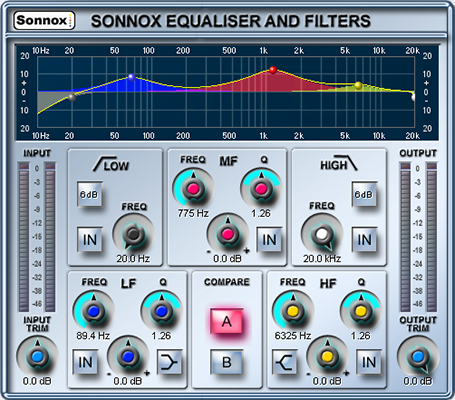Click the left input level meter
The height and width of the screenshot is (400, 455).
click(24, 237)
